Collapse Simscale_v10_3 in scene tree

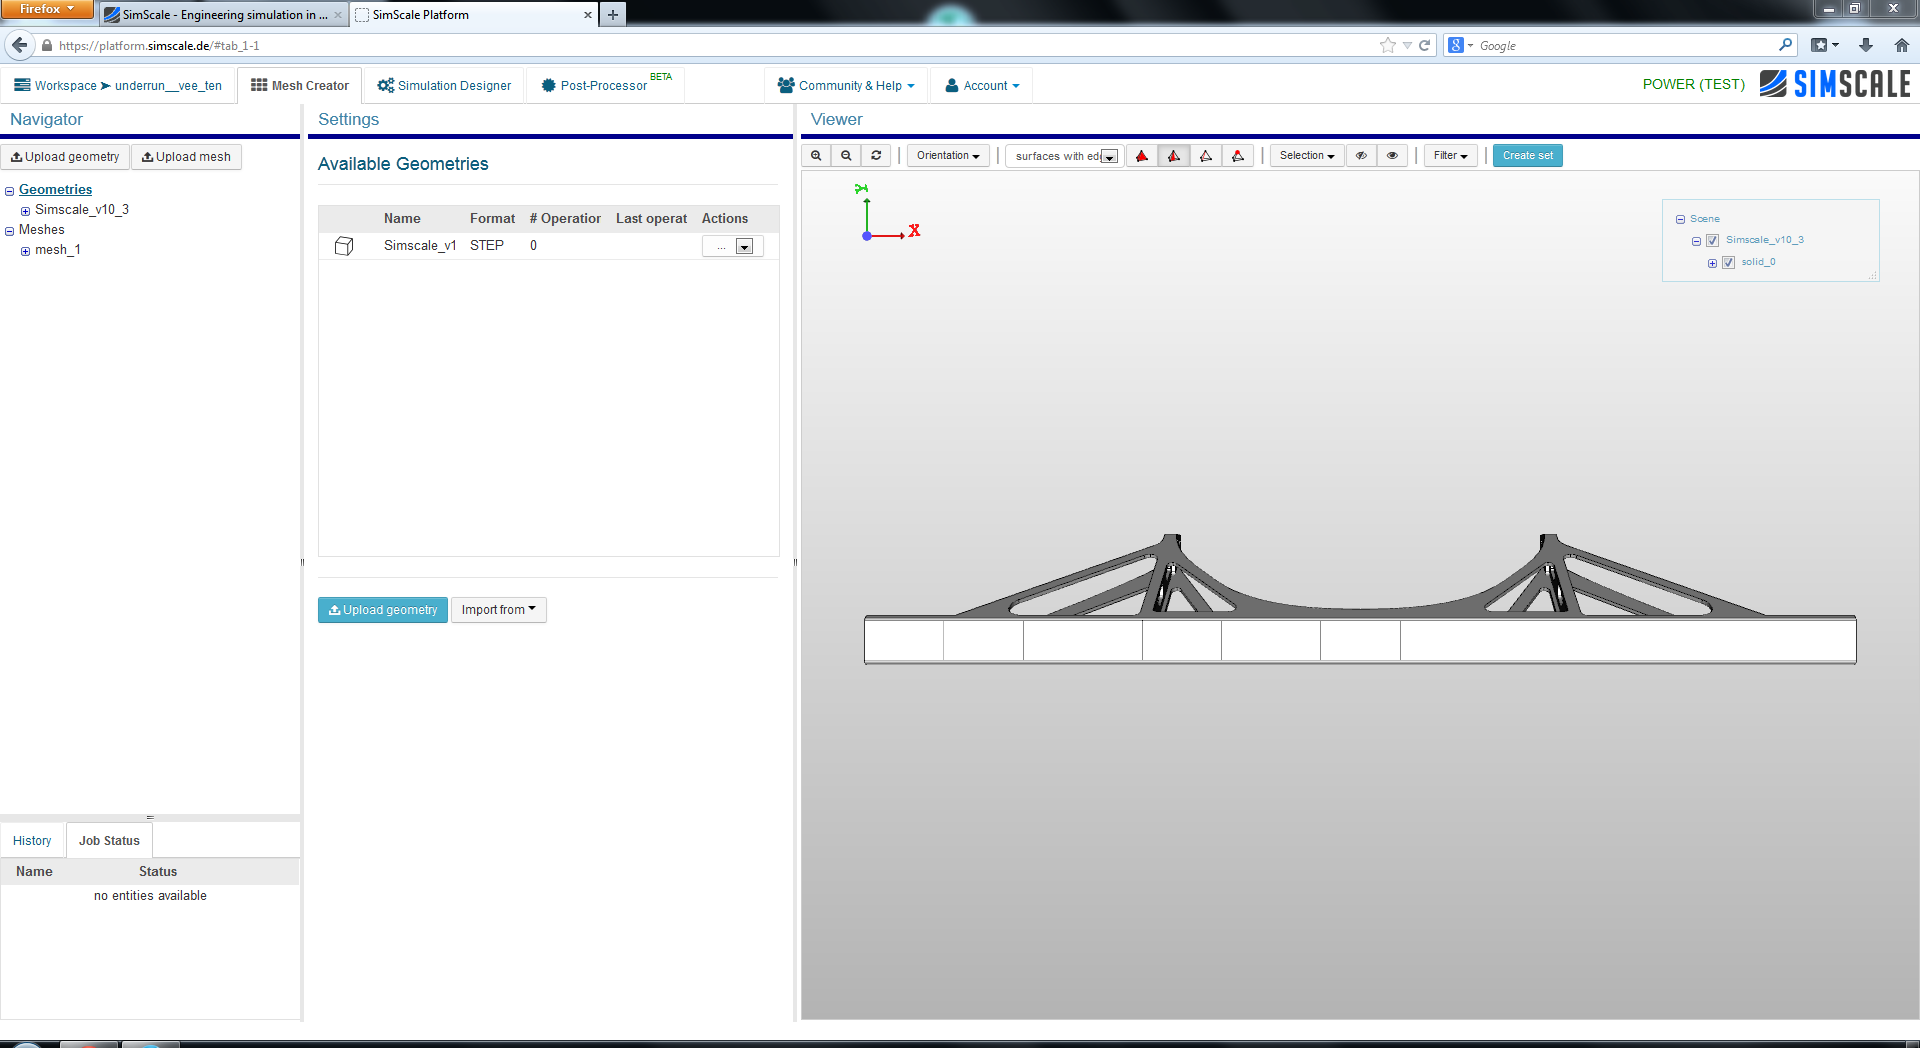coord(1696,241)
